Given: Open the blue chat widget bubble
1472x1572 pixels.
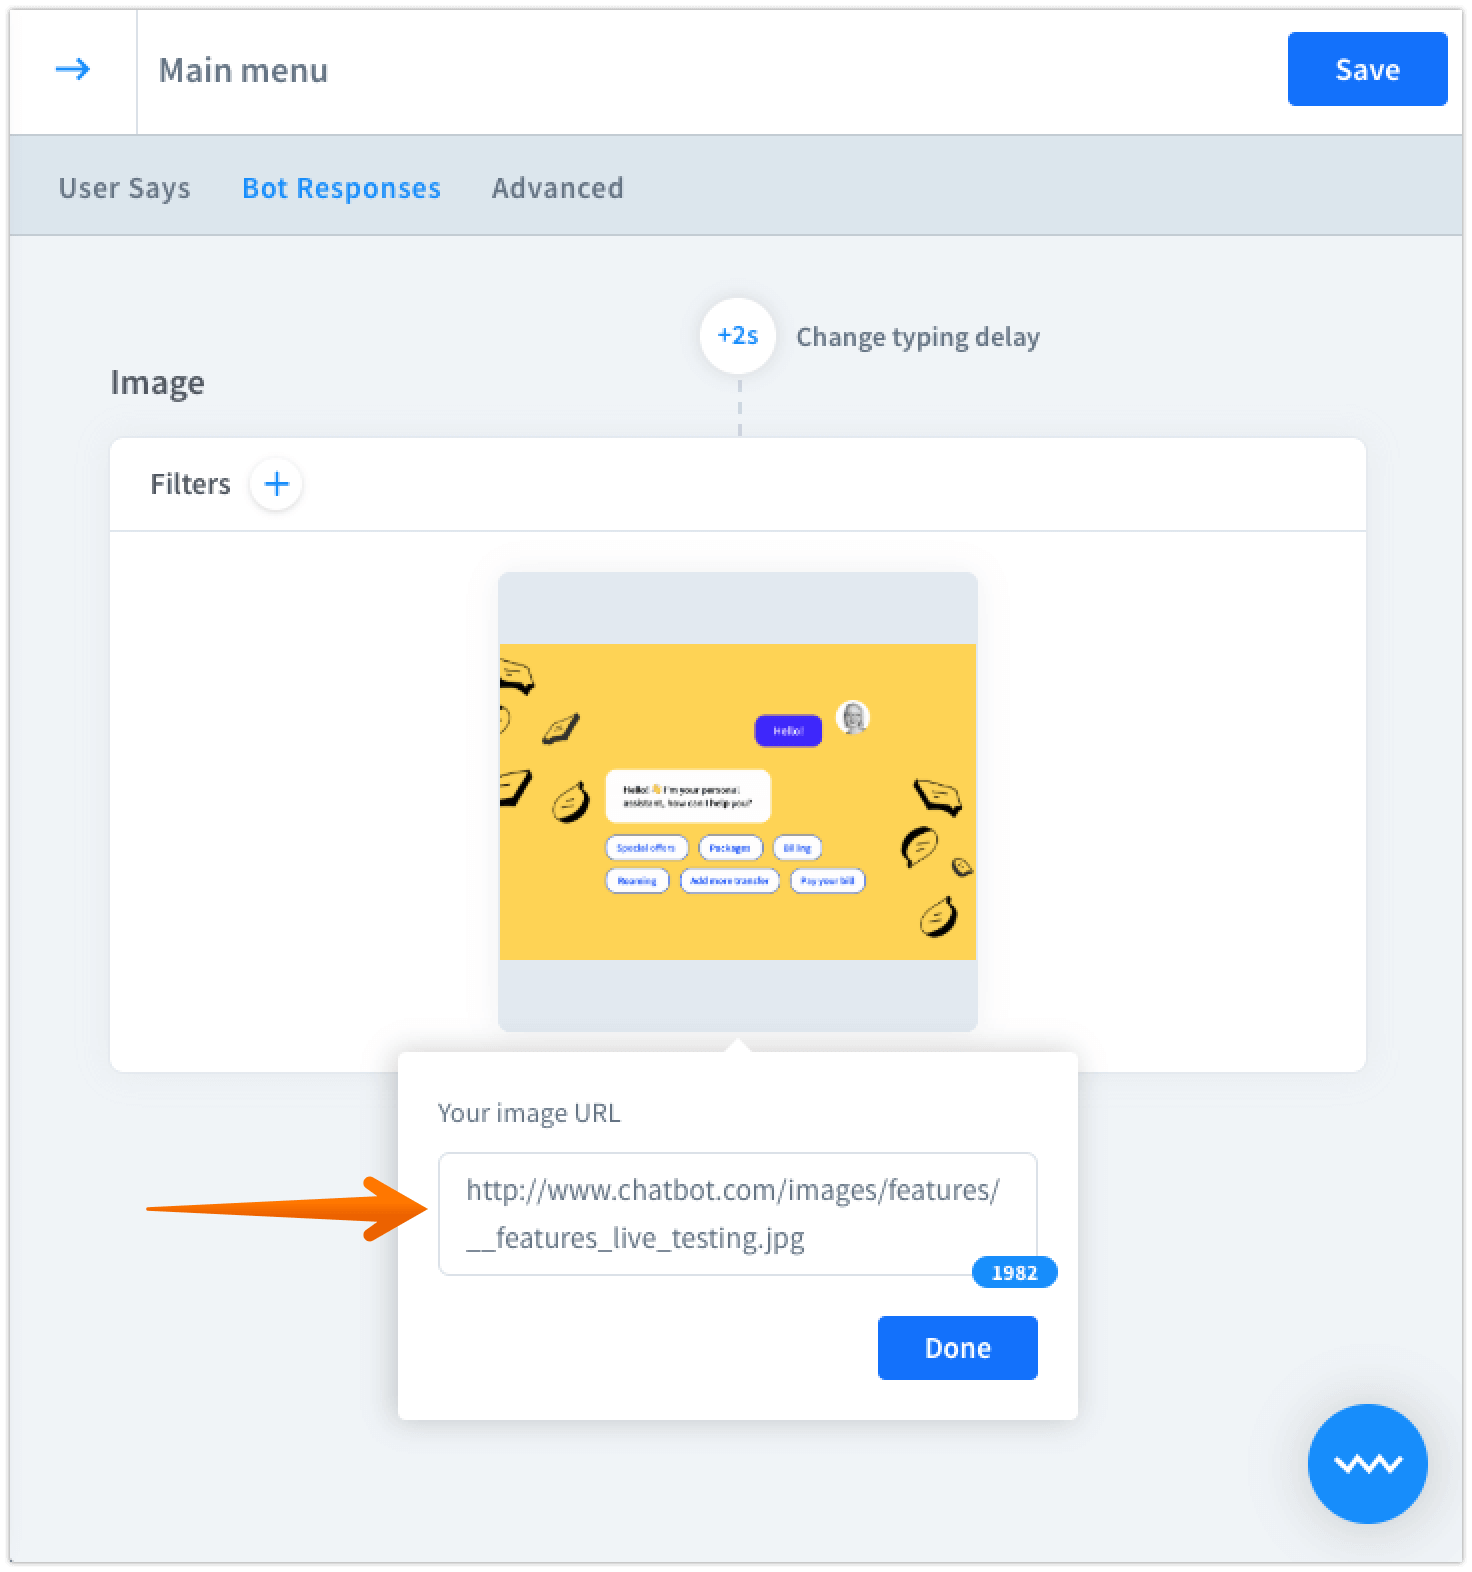Looking at the screenshot, I should [x=1367, y=1463].
